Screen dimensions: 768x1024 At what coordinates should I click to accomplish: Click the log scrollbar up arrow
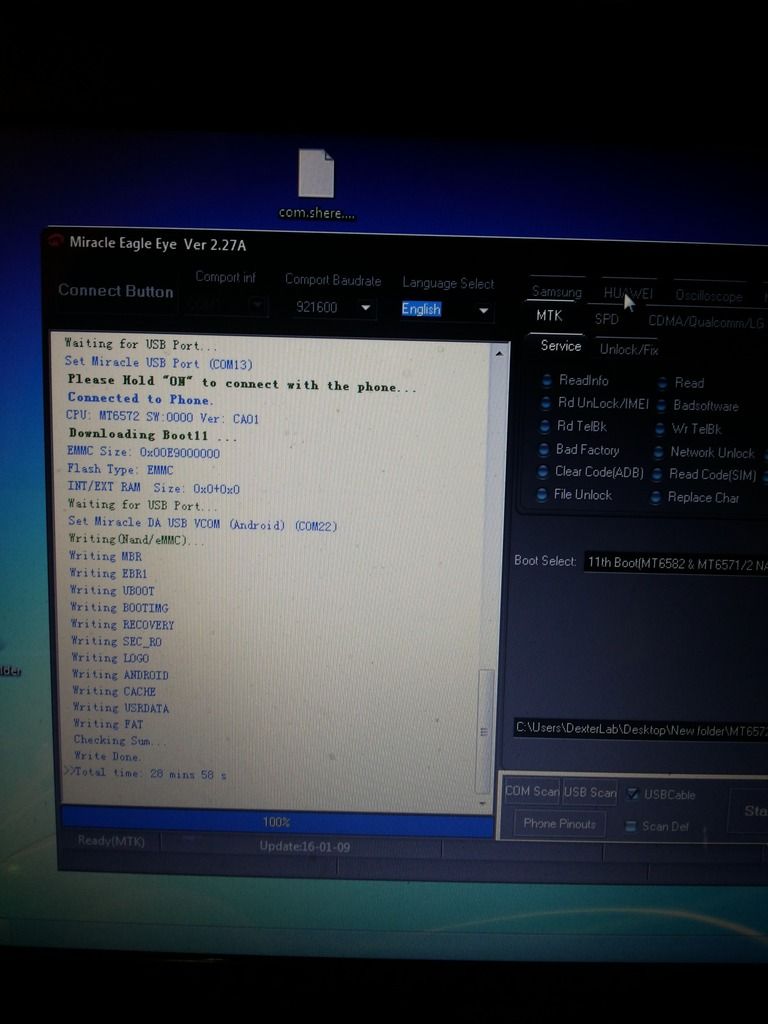[499, 353]
